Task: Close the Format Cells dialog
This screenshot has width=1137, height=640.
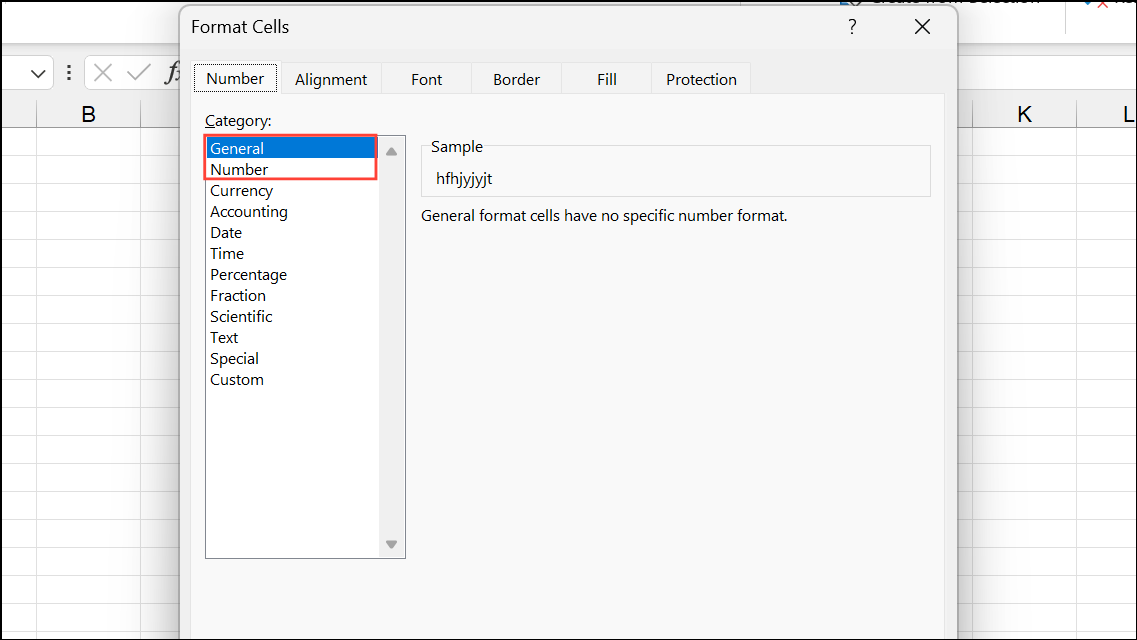Action: point(921,27)
